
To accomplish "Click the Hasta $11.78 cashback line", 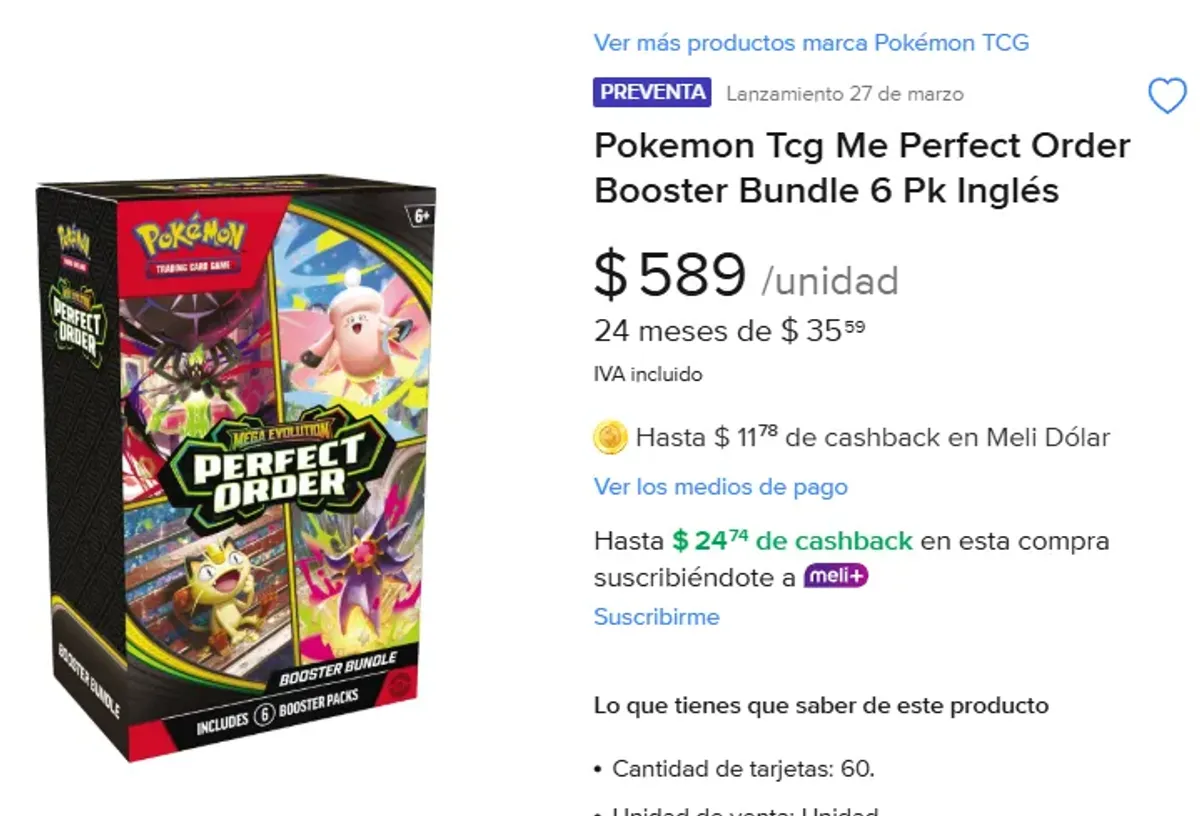I will coord(870,437).
